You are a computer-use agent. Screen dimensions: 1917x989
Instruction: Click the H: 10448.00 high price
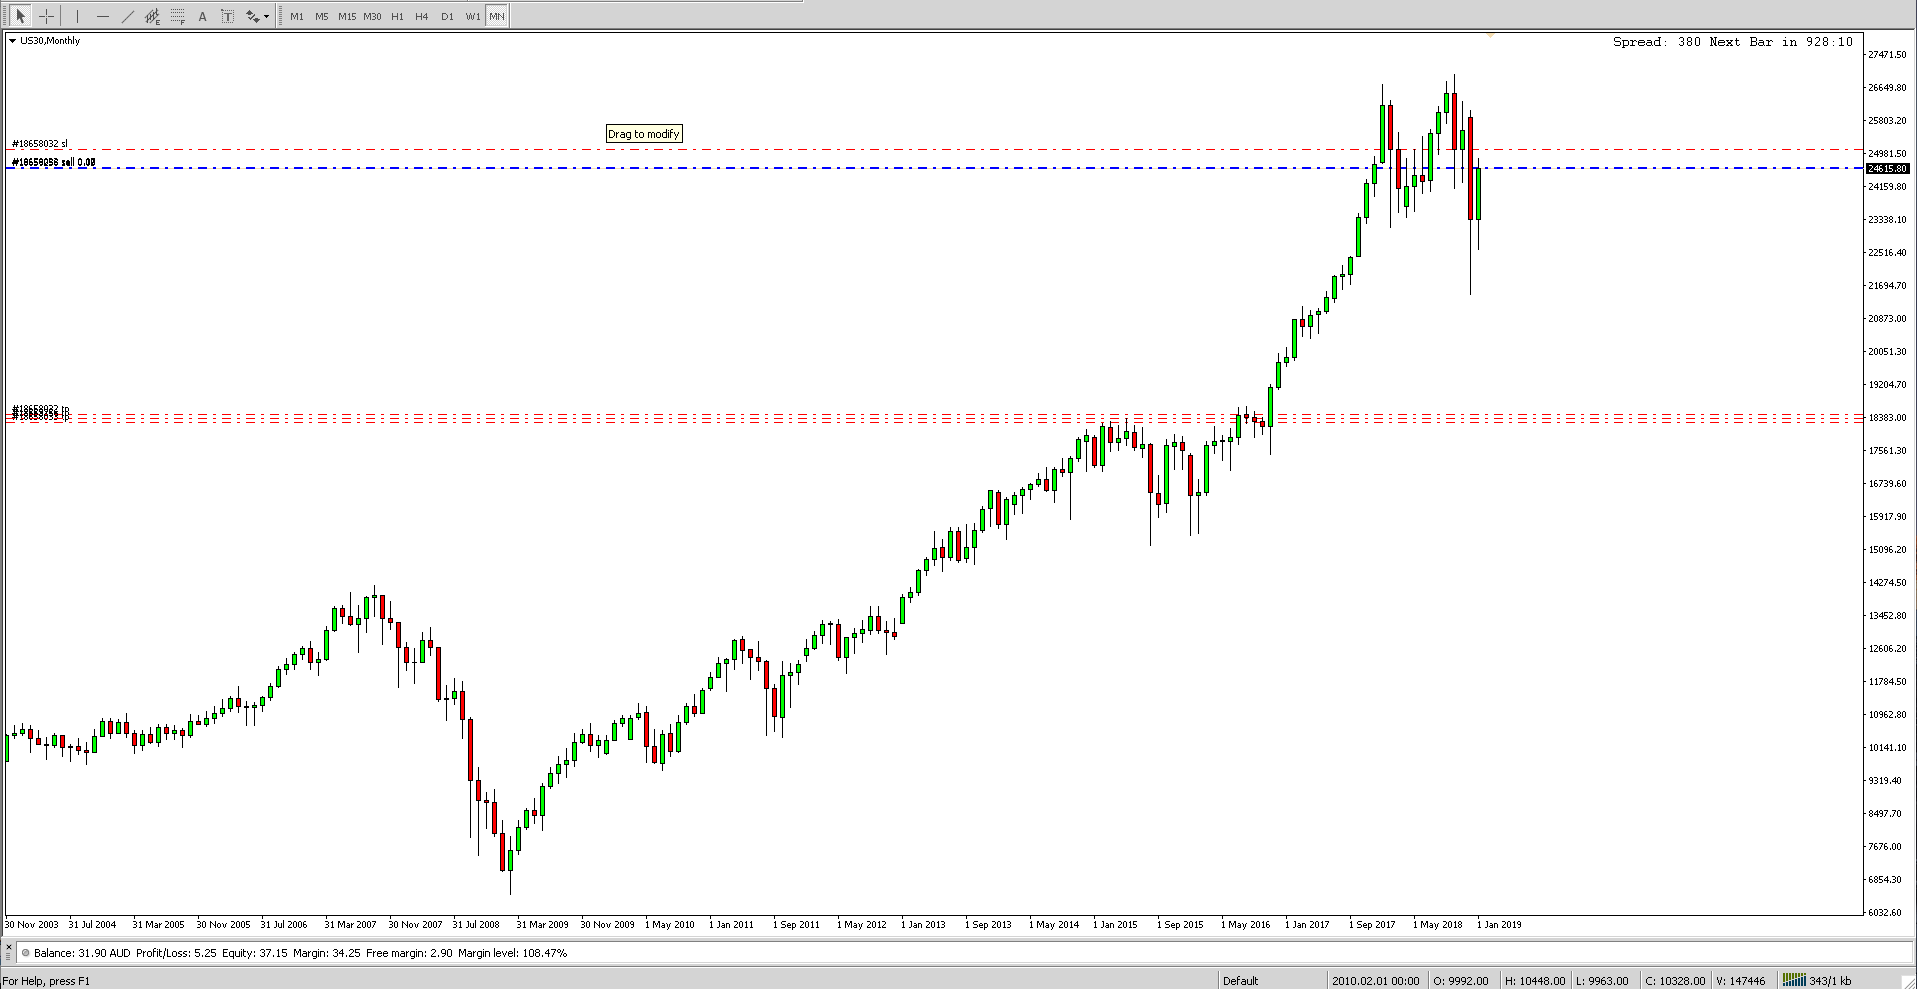[1535, 981]
